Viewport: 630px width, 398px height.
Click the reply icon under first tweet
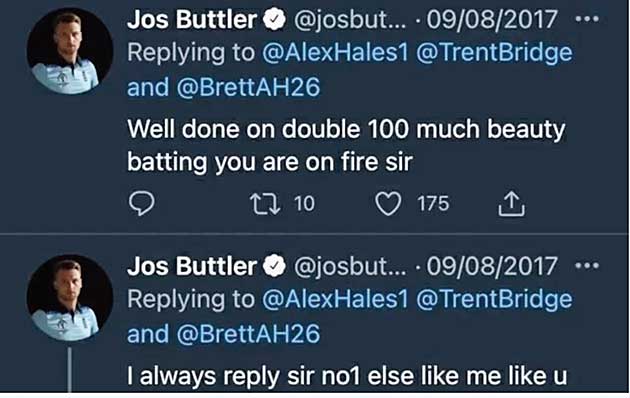tap(141, 203)
